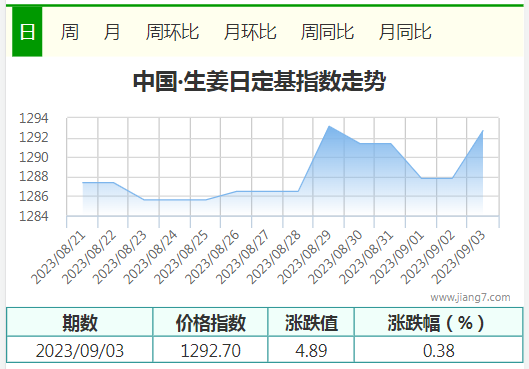Switch to the 周 weekly tab
Screen dimensions: 529x369
(70, 32)
